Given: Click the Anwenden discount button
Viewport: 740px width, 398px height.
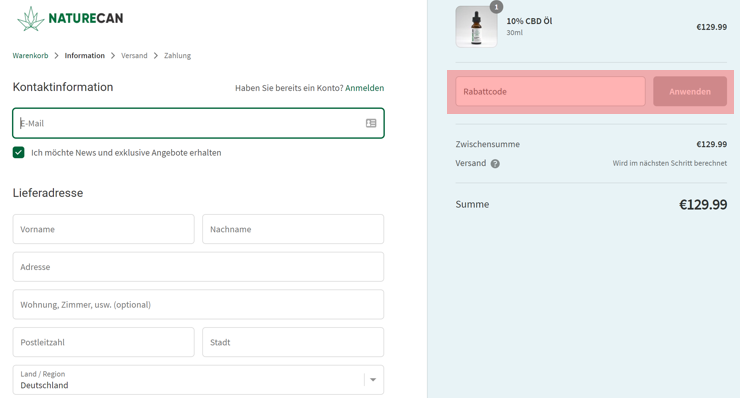Looking at the screenshot, I should pos(690,92).
